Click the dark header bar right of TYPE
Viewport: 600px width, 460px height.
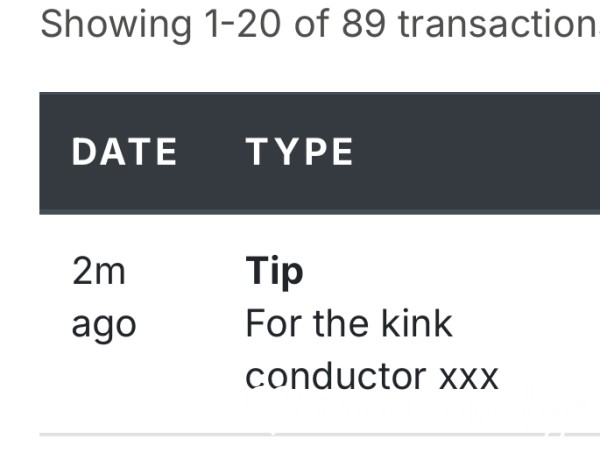tap(476, 153)
